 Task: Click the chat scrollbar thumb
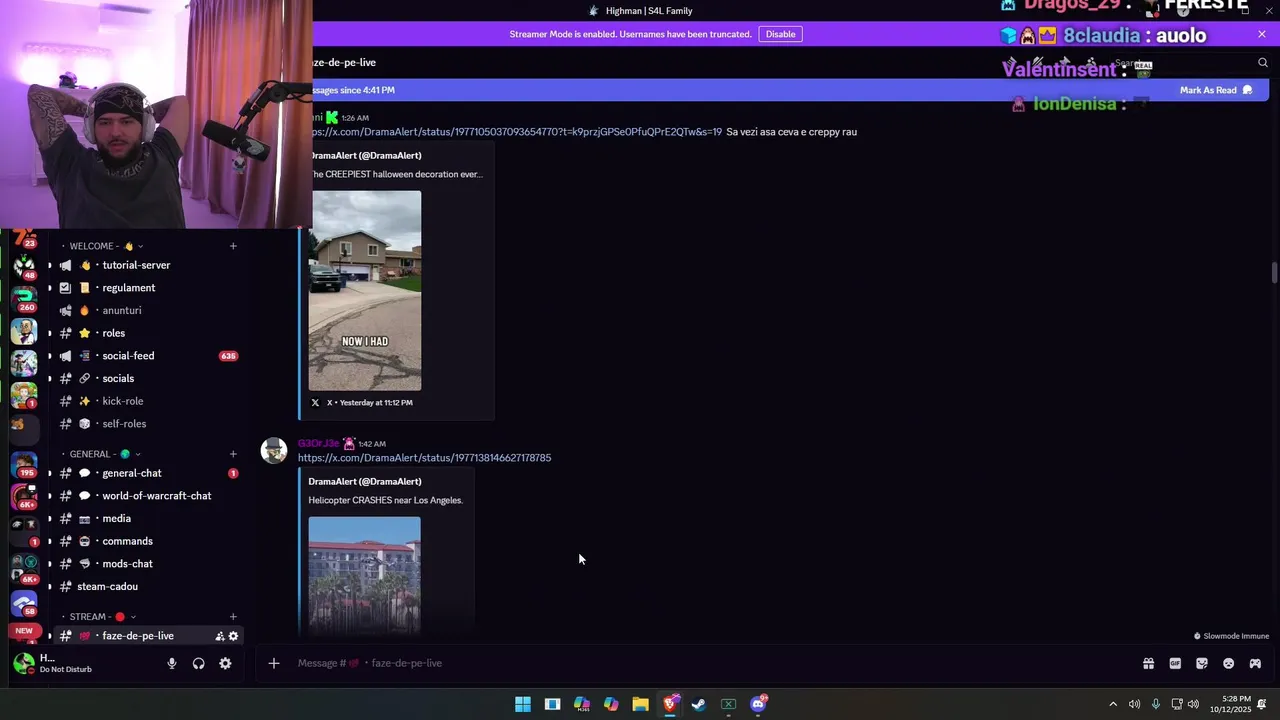point(1274,272)
